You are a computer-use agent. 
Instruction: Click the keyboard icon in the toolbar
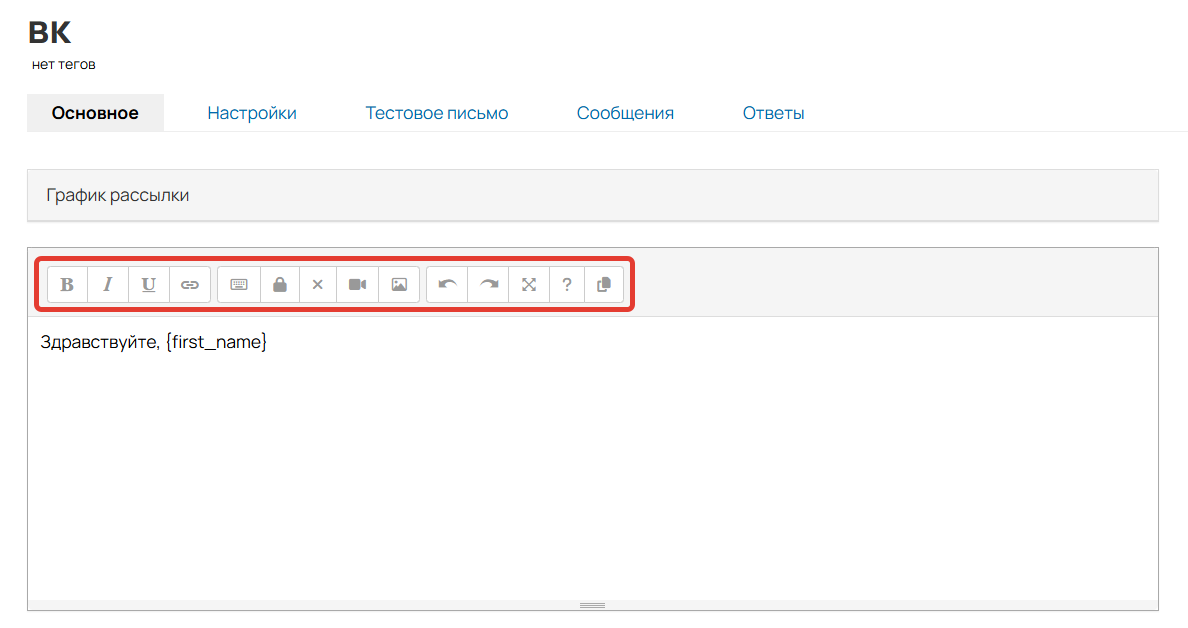click(x=239, y=285)
